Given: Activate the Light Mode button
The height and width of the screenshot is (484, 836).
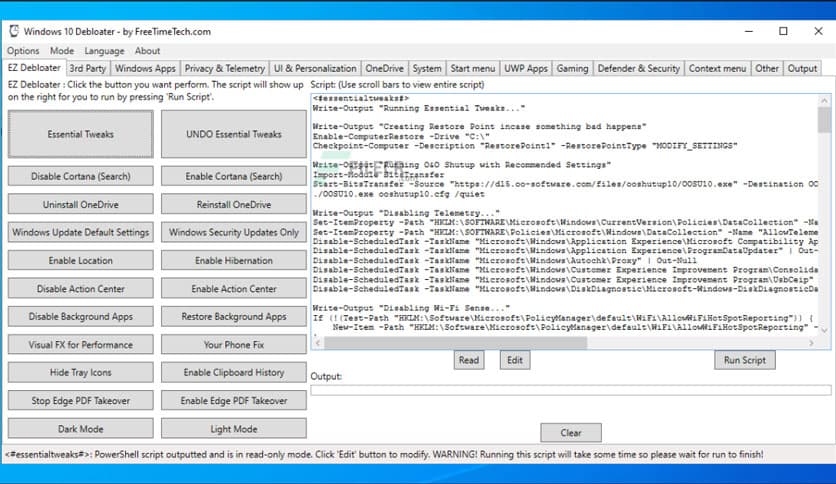Looking at the screenshot, I should pyautogui.click(x=234, y=429).
